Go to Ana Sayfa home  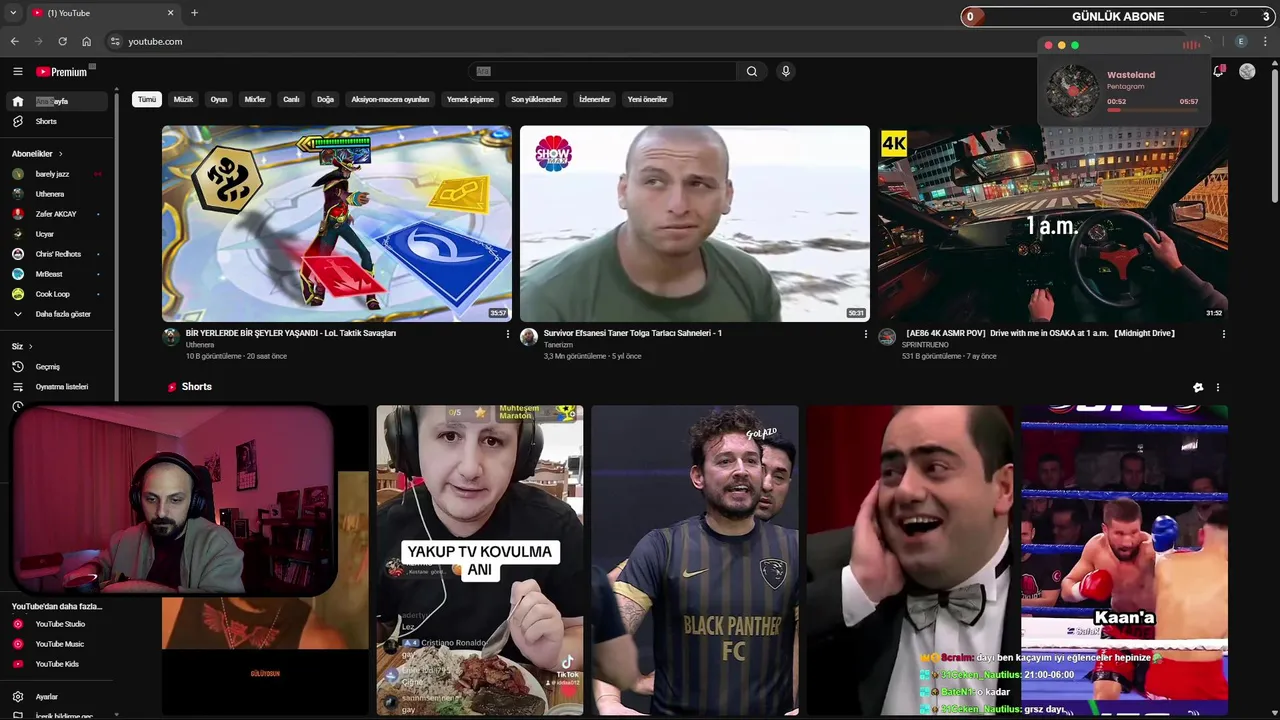point(58,101)
